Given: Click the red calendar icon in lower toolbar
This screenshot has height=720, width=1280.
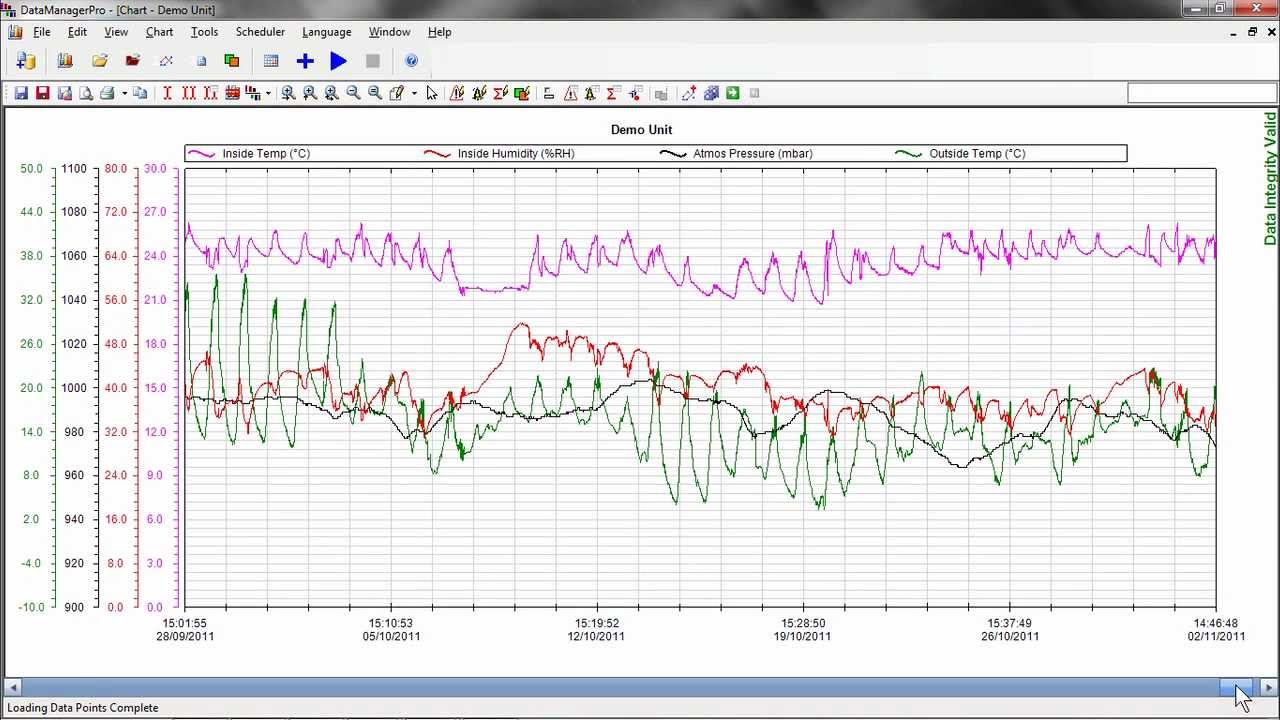Looking at the screenshot, I should coord(232,93).
